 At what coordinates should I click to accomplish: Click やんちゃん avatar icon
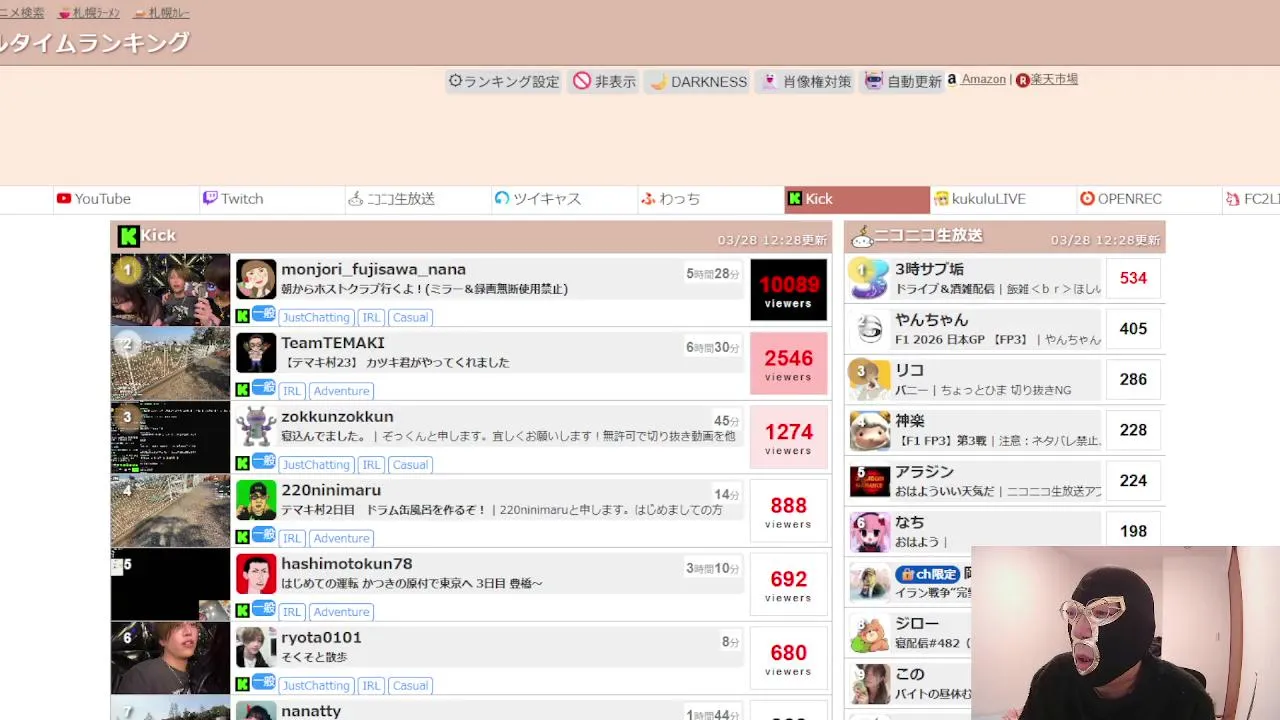(x=869, y=329)
